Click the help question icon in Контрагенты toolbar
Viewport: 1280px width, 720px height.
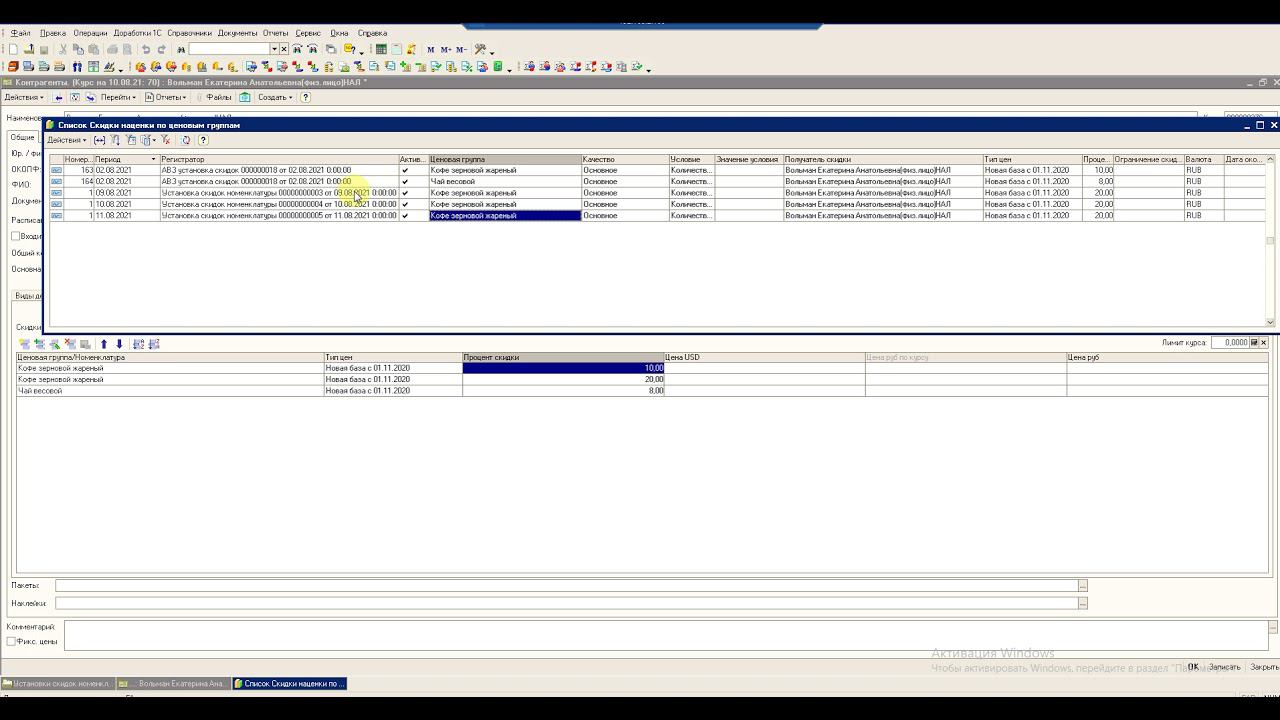click(x=305, y=97)
